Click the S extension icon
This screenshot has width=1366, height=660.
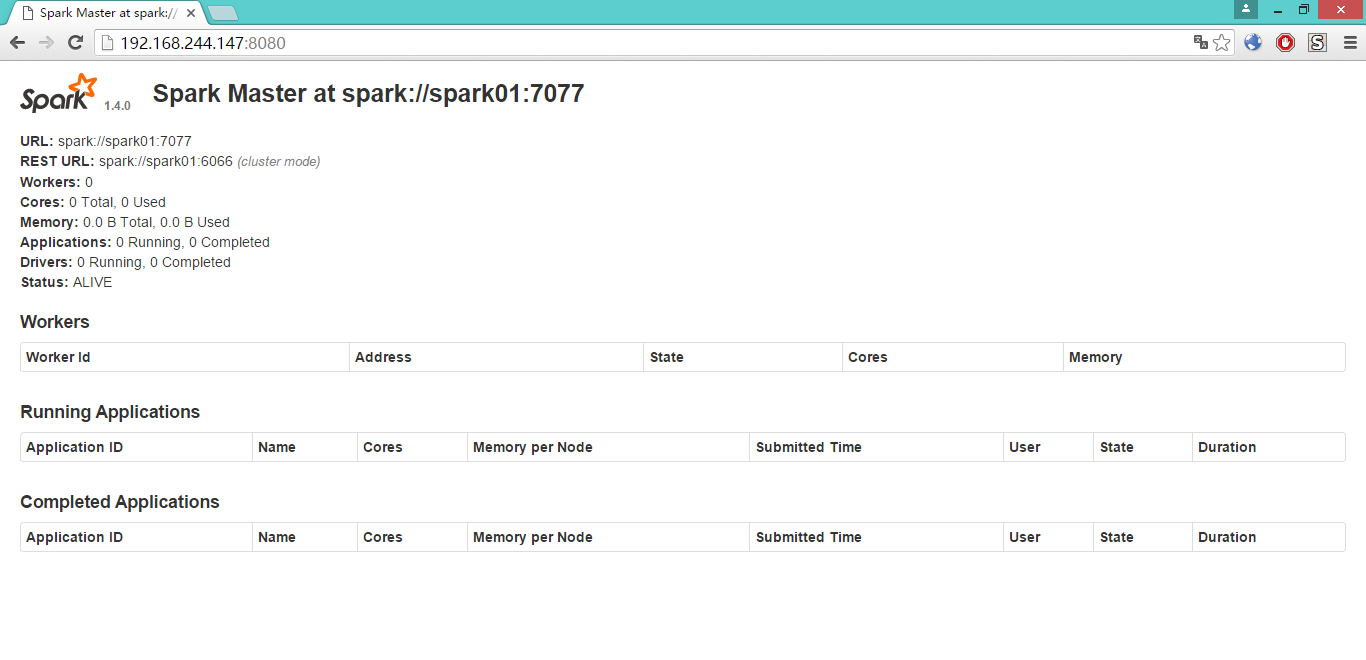click(x=1317, y=42)
